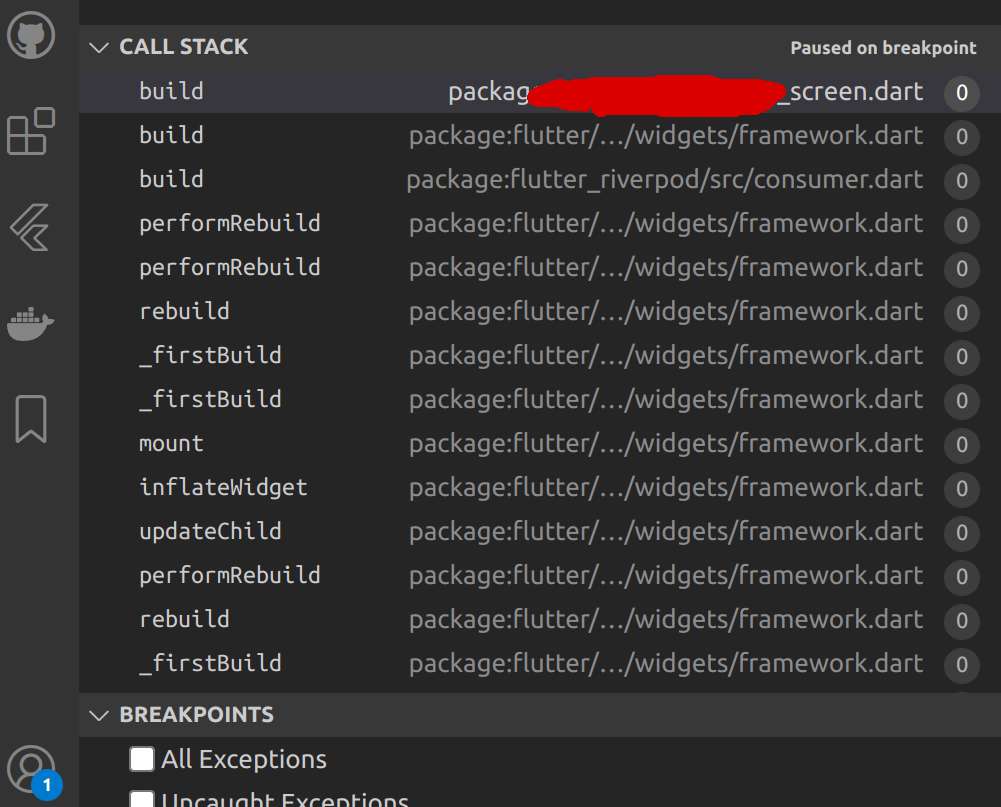Collapse the CALL STACK section
This screenshot has height=807, width=1001.
click(x=98, y=47)
